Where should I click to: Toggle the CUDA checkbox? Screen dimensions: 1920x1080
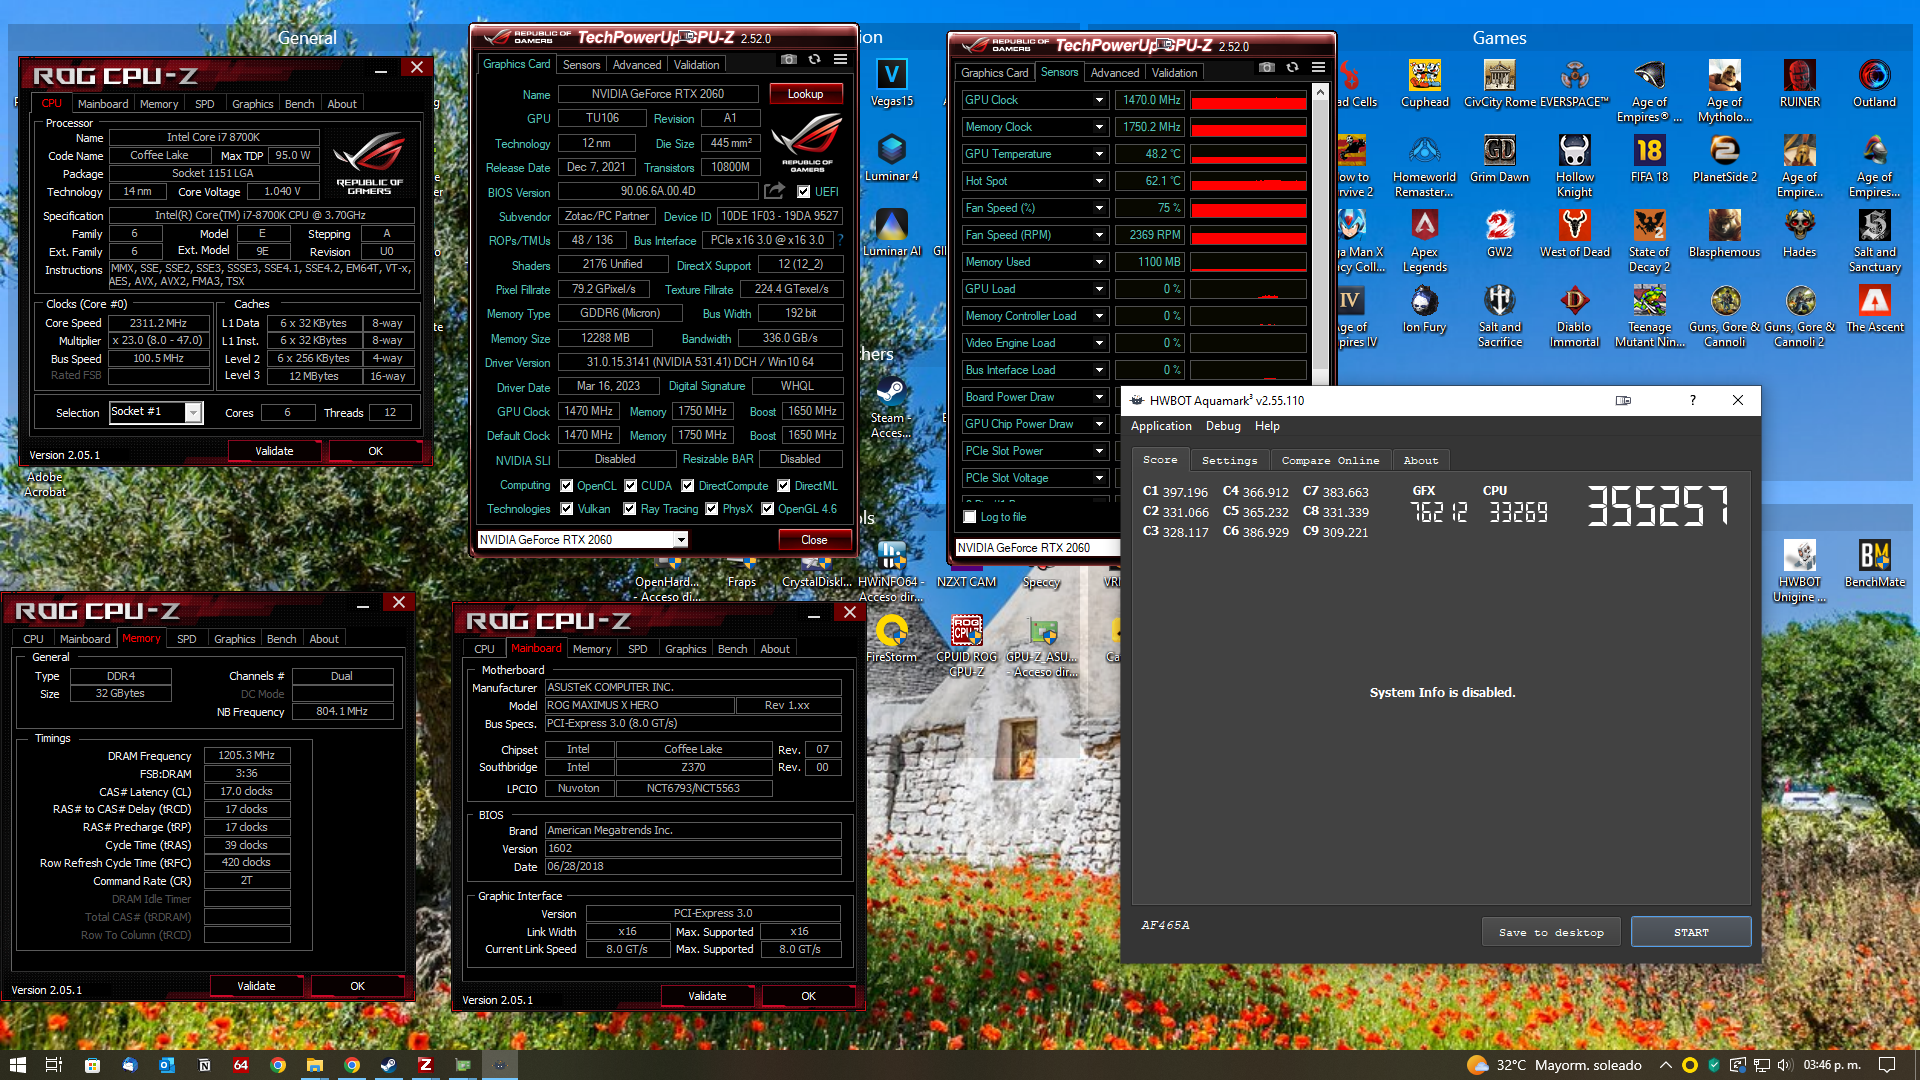[631, 486]
